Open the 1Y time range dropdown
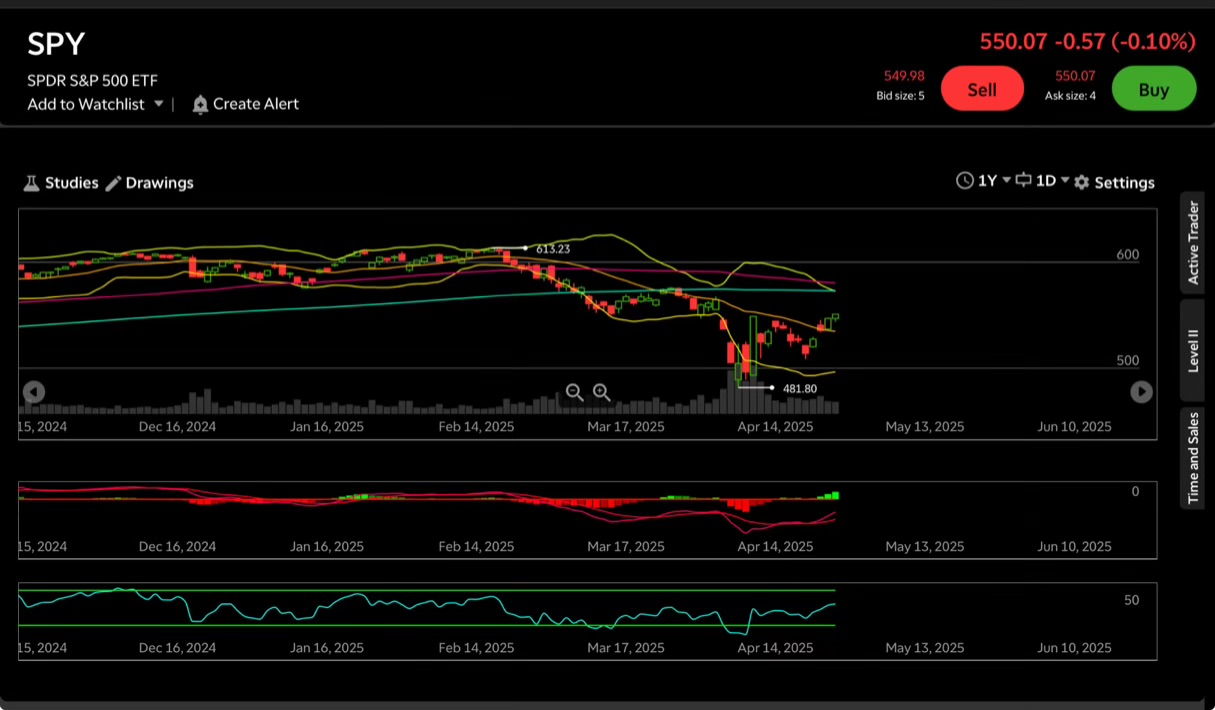 [994, 181]
